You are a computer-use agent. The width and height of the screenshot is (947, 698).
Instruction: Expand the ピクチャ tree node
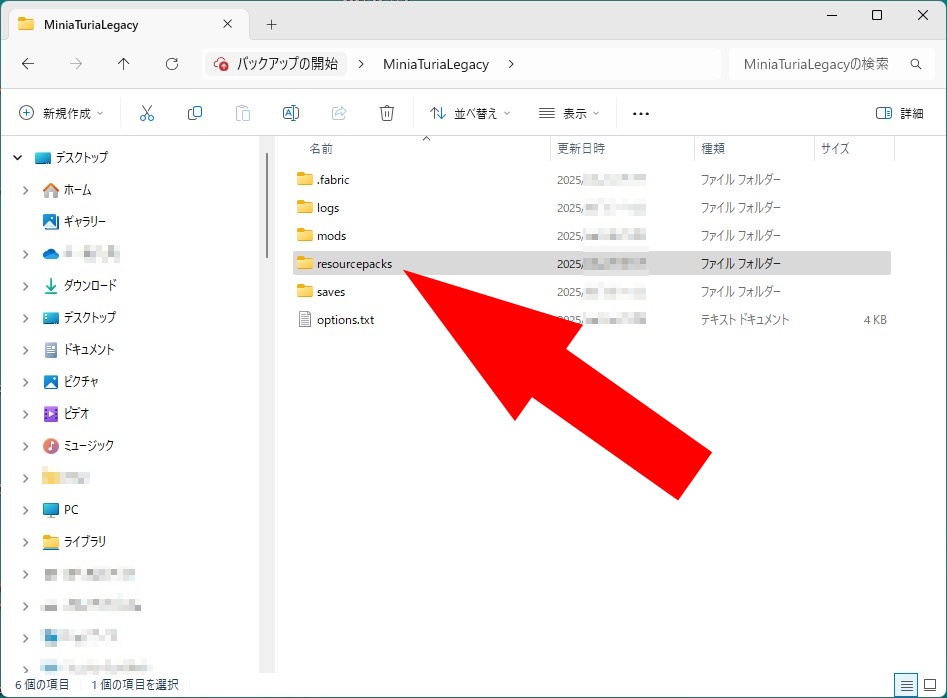coord(25,382)
